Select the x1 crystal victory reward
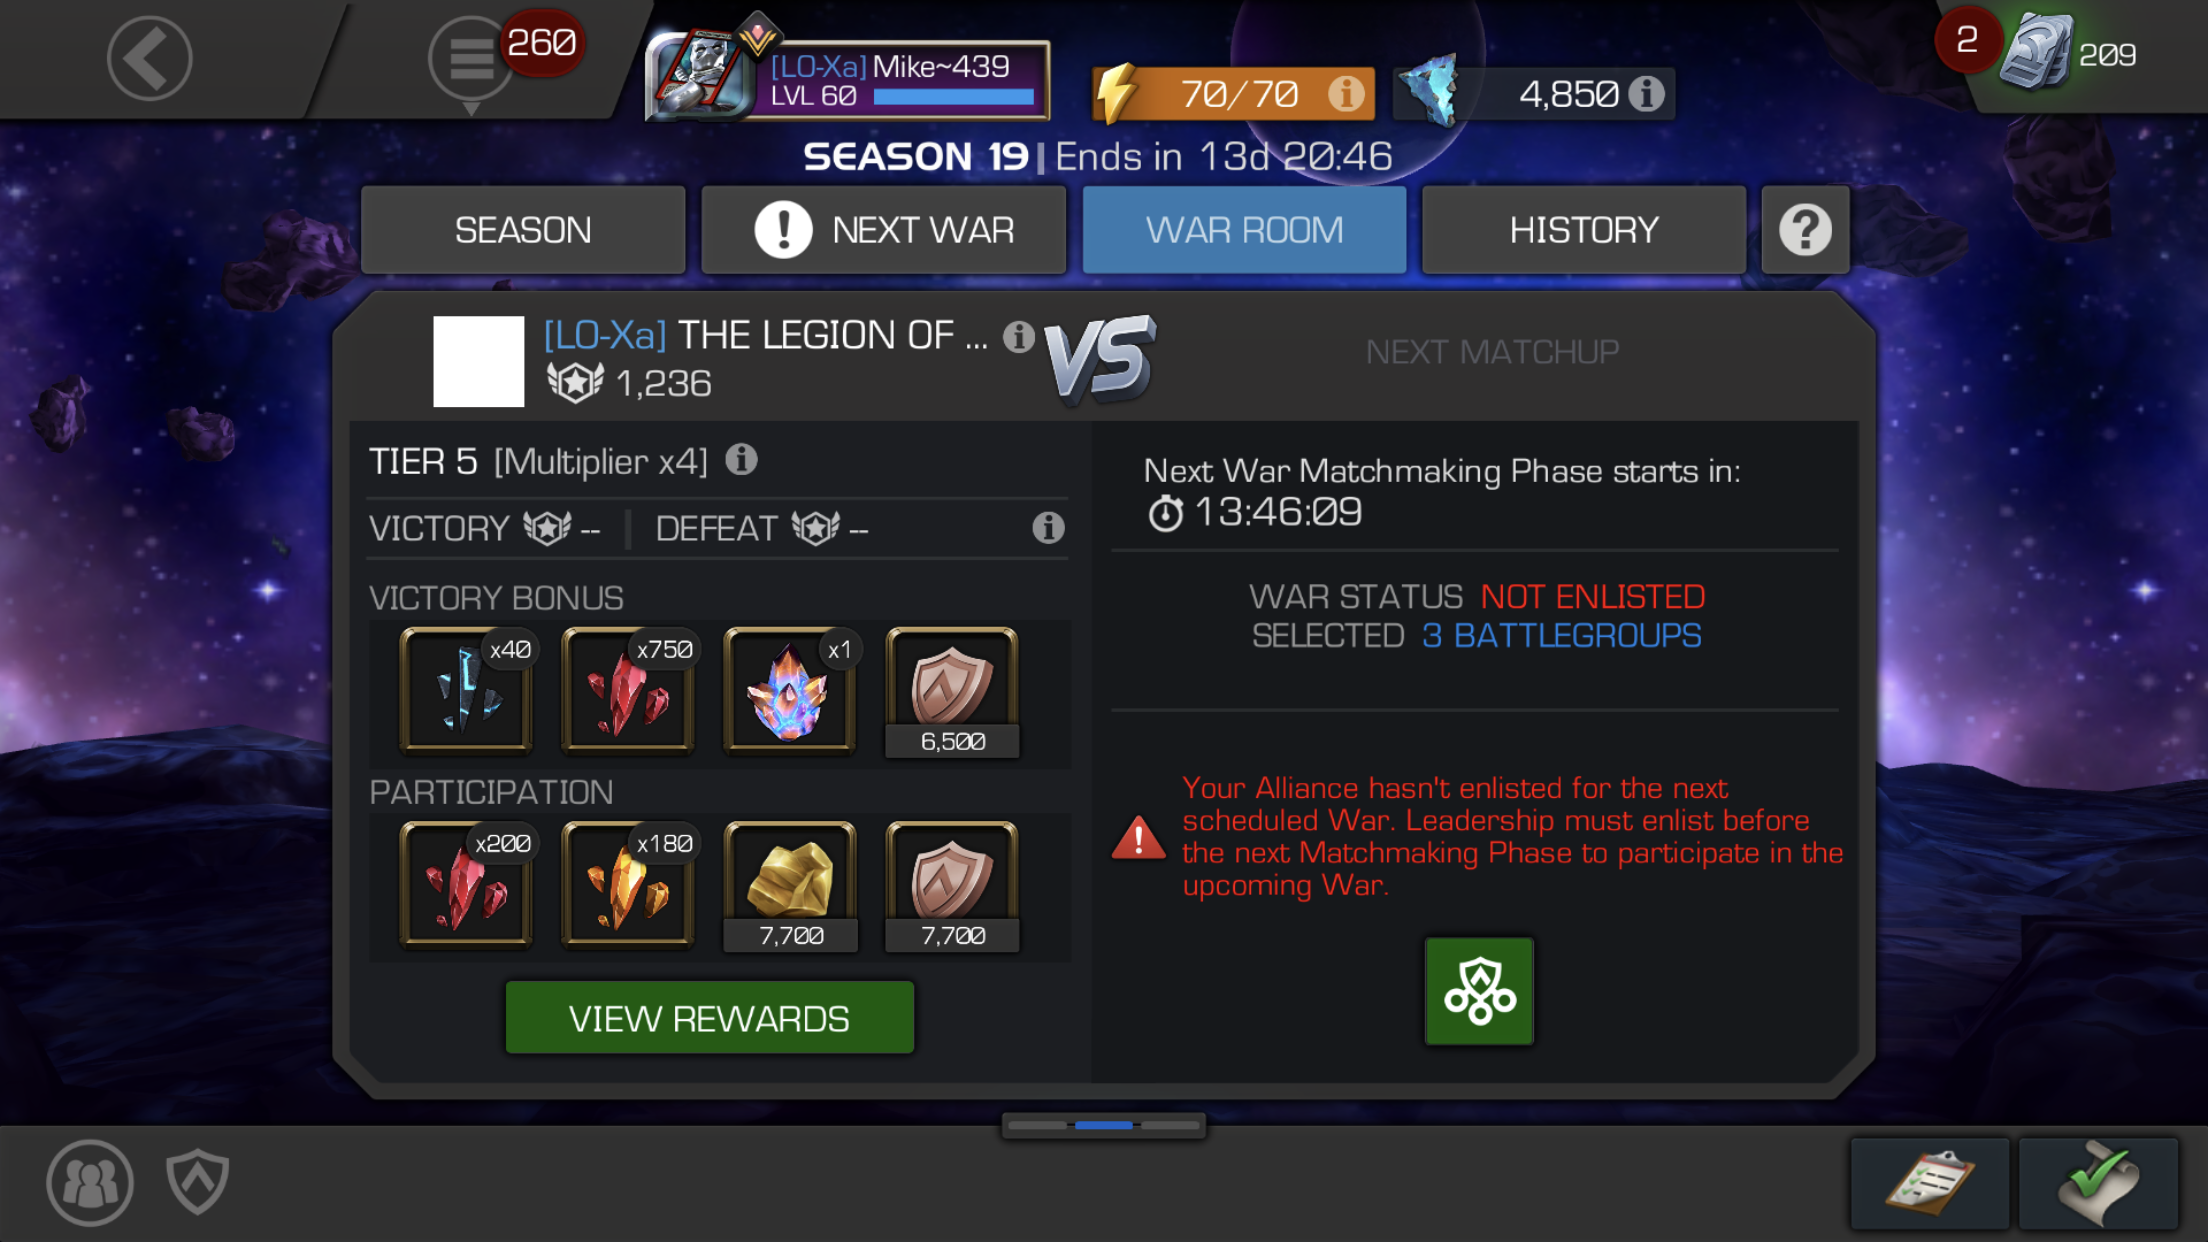Viewport: 2208px width, 1242px height. point(790,690)
